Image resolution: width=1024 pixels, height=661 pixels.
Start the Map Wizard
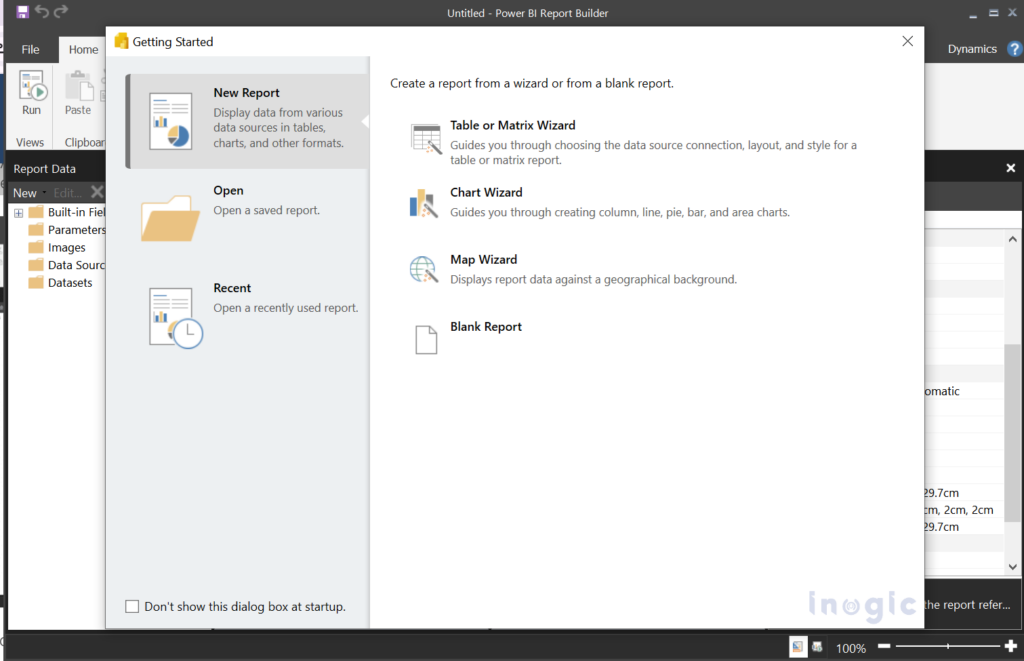(x=484, y=259)
